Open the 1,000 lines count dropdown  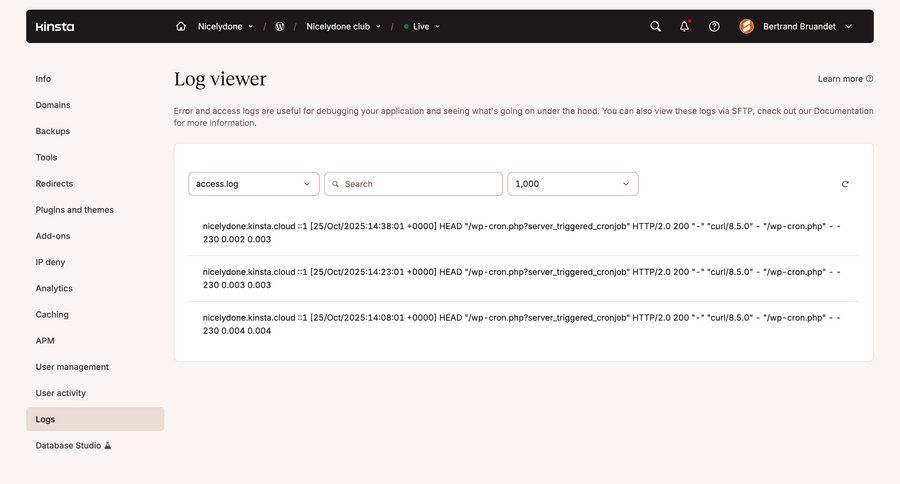coord(573,184)
